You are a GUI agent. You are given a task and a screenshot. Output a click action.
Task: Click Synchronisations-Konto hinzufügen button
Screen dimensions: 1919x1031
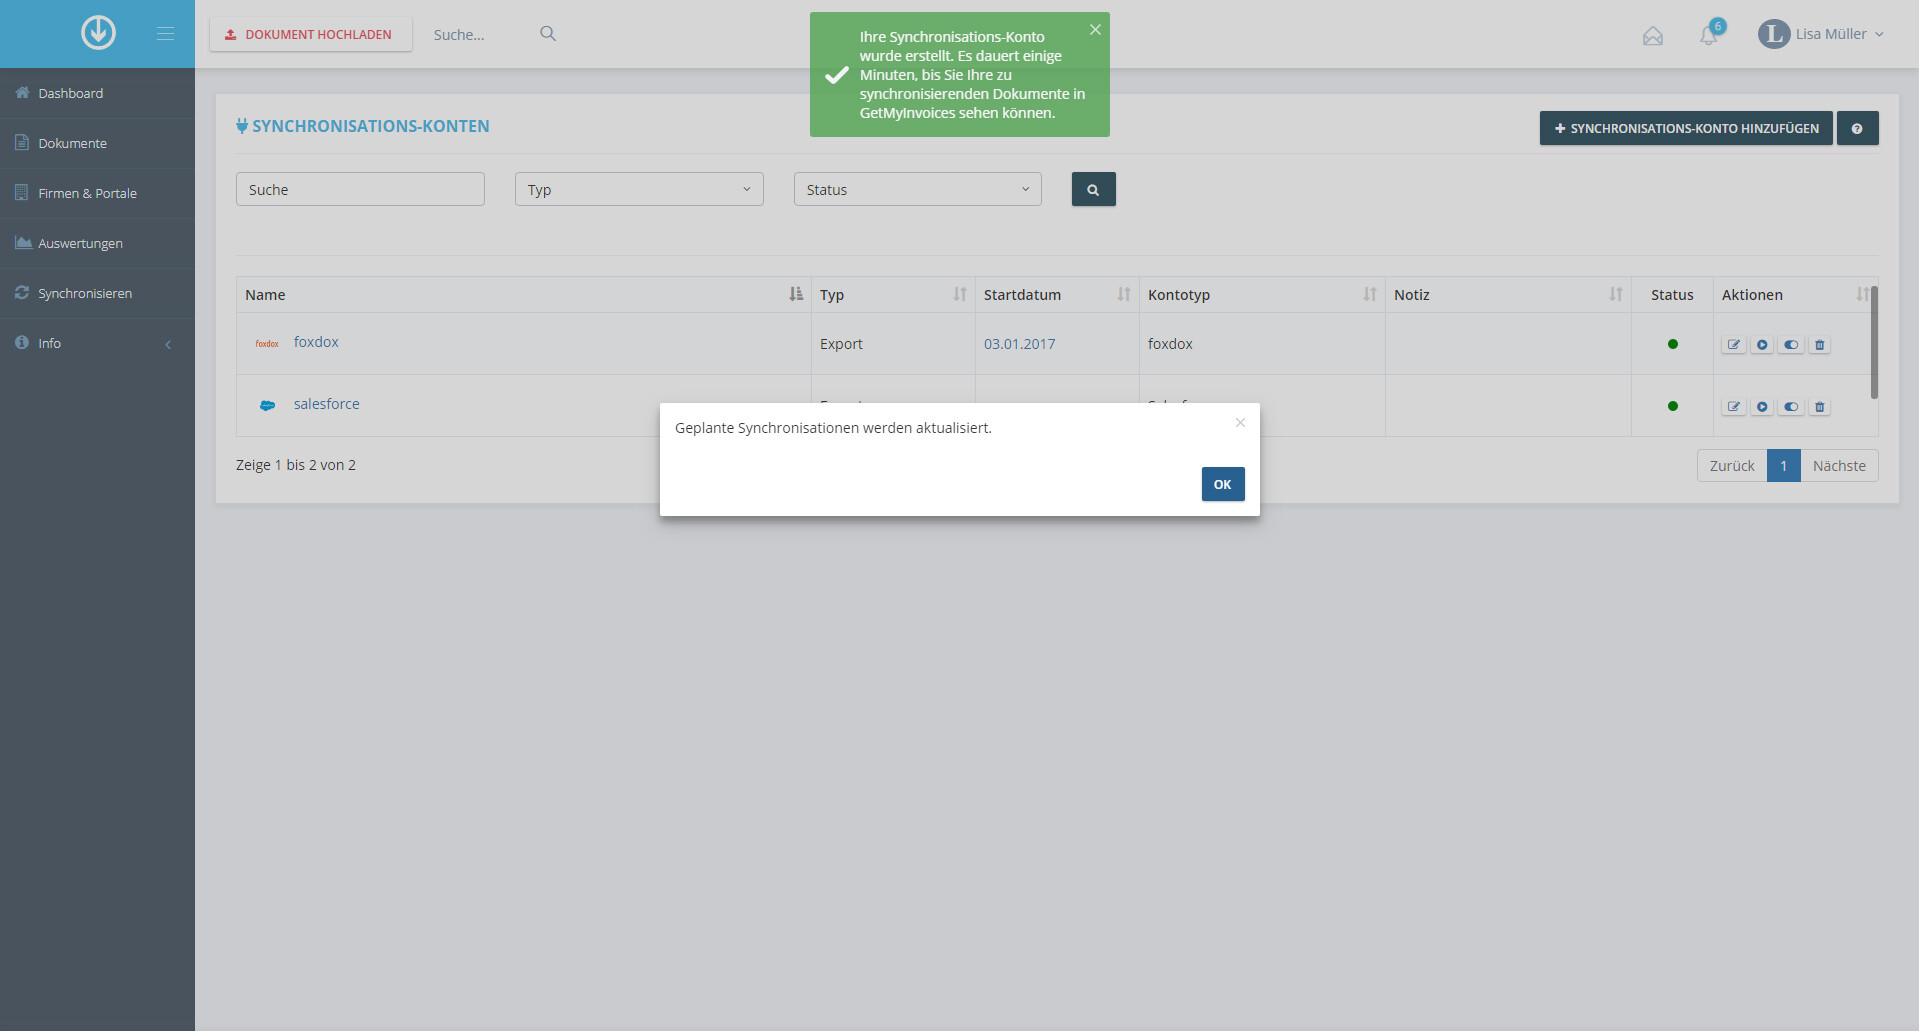click(x=1685, y=128)
